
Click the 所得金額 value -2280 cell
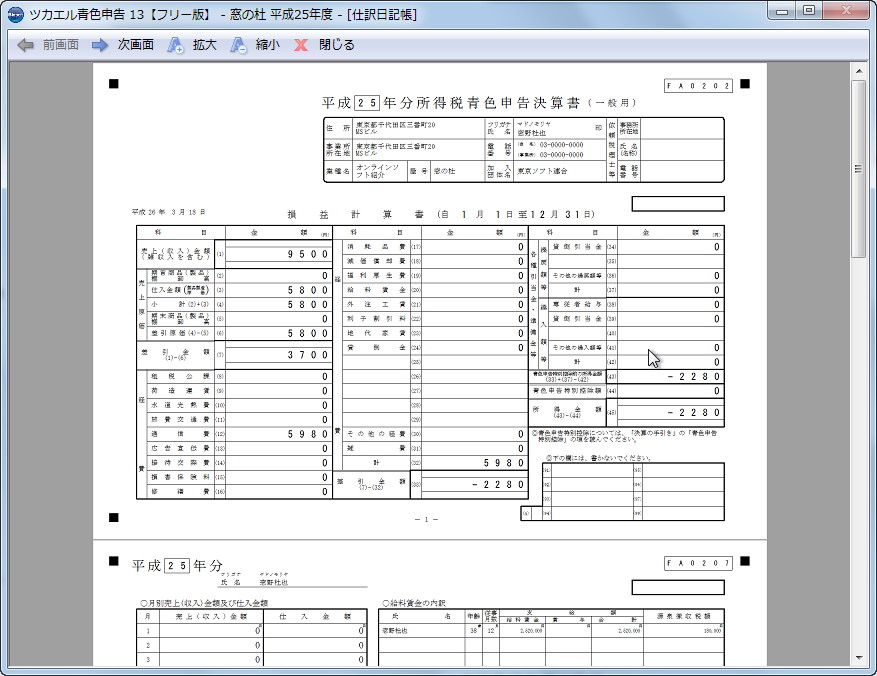(670, 413)
